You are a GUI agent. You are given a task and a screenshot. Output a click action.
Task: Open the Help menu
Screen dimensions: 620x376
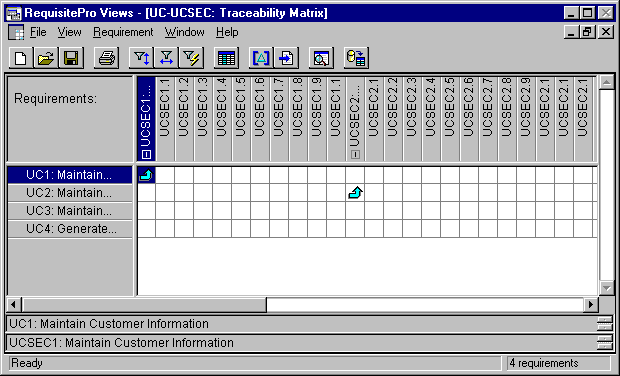[x=227, y=32]
